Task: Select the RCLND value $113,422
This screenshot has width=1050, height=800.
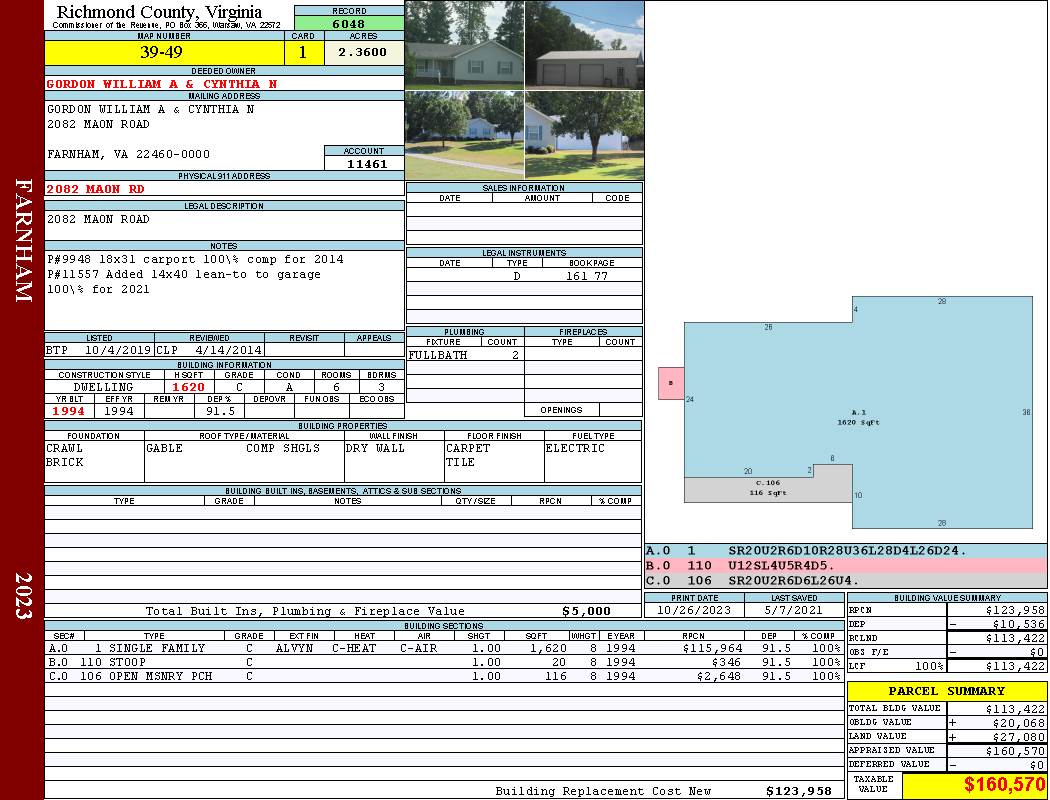Action: [x=1015, y=638]
